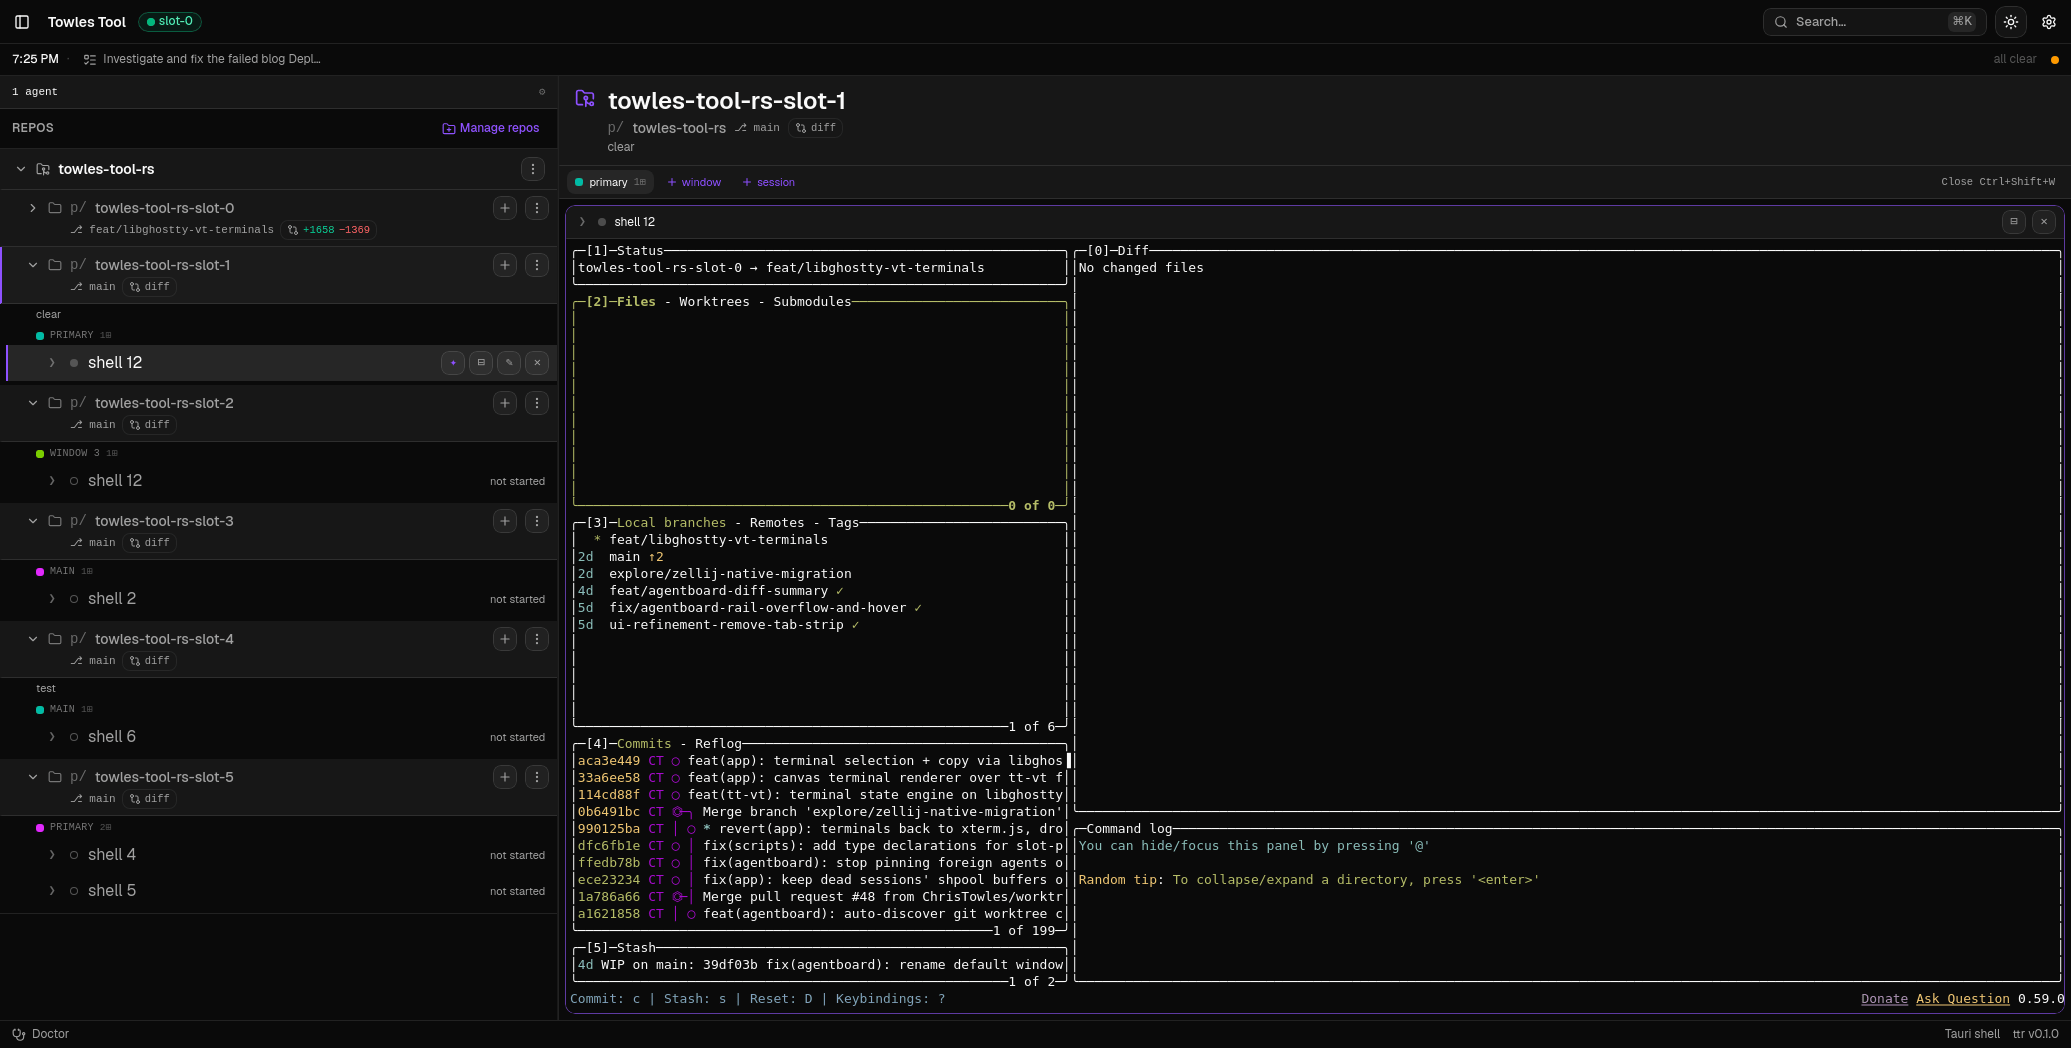Click the Ask Question link
The width and height of the screenshot is (2071, 1048).
pyautogui.click(x=1962, y=999)
